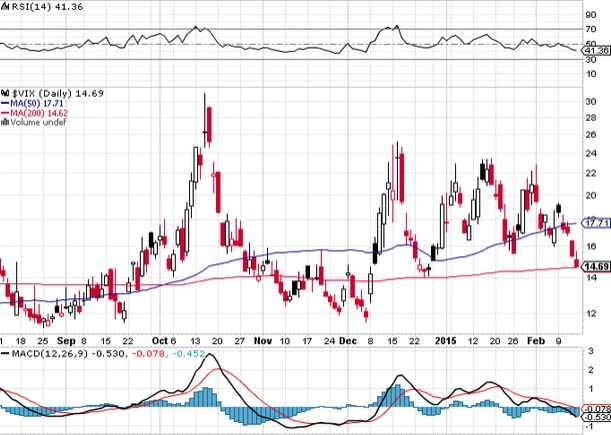Click the red -0.078 signal value
The width and height of the screenshot is (611, 435).
click(149, 354)
